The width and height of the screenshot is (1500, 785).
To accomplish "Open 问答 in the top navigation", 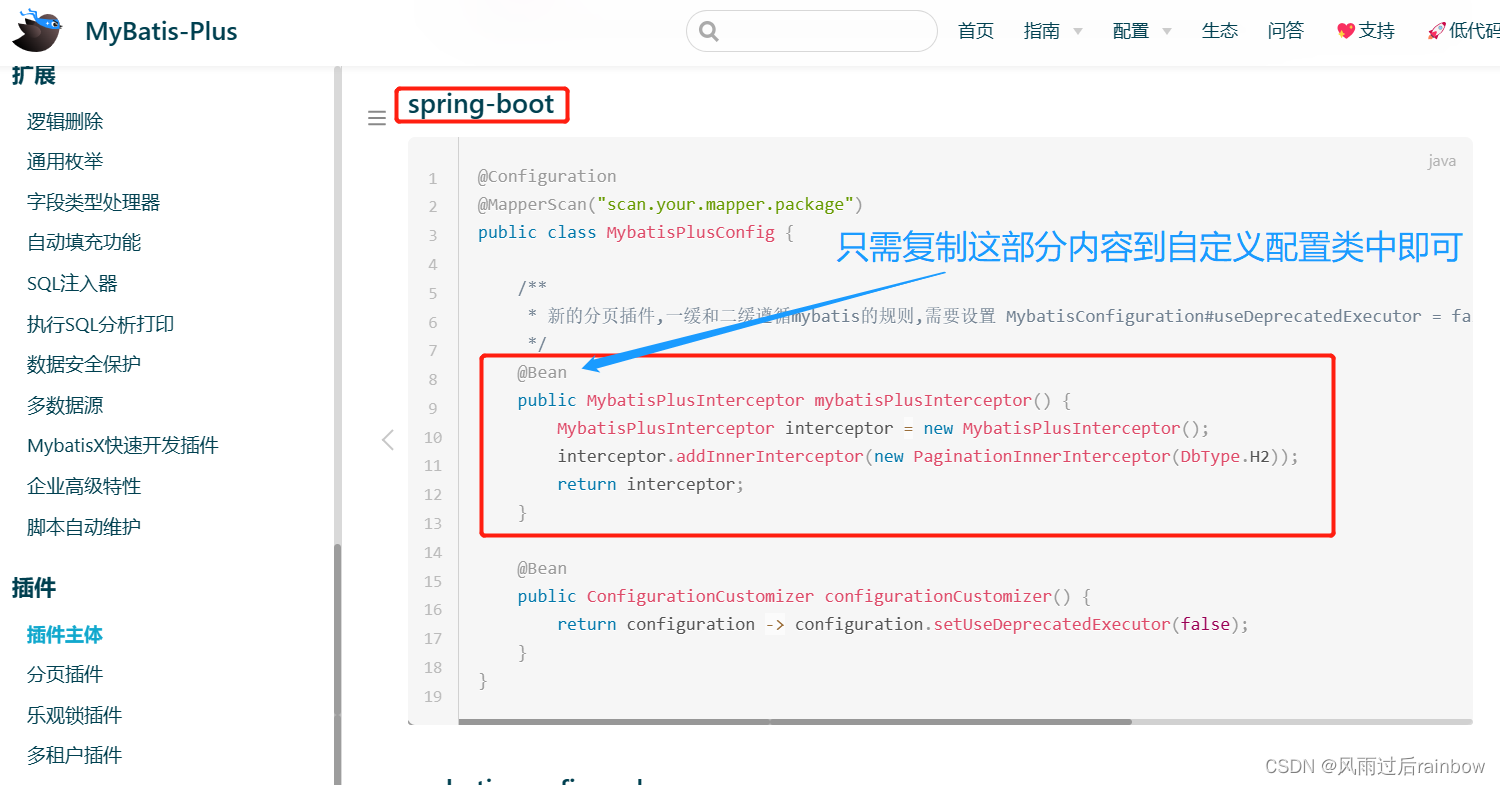I will tap(1286, 31).
